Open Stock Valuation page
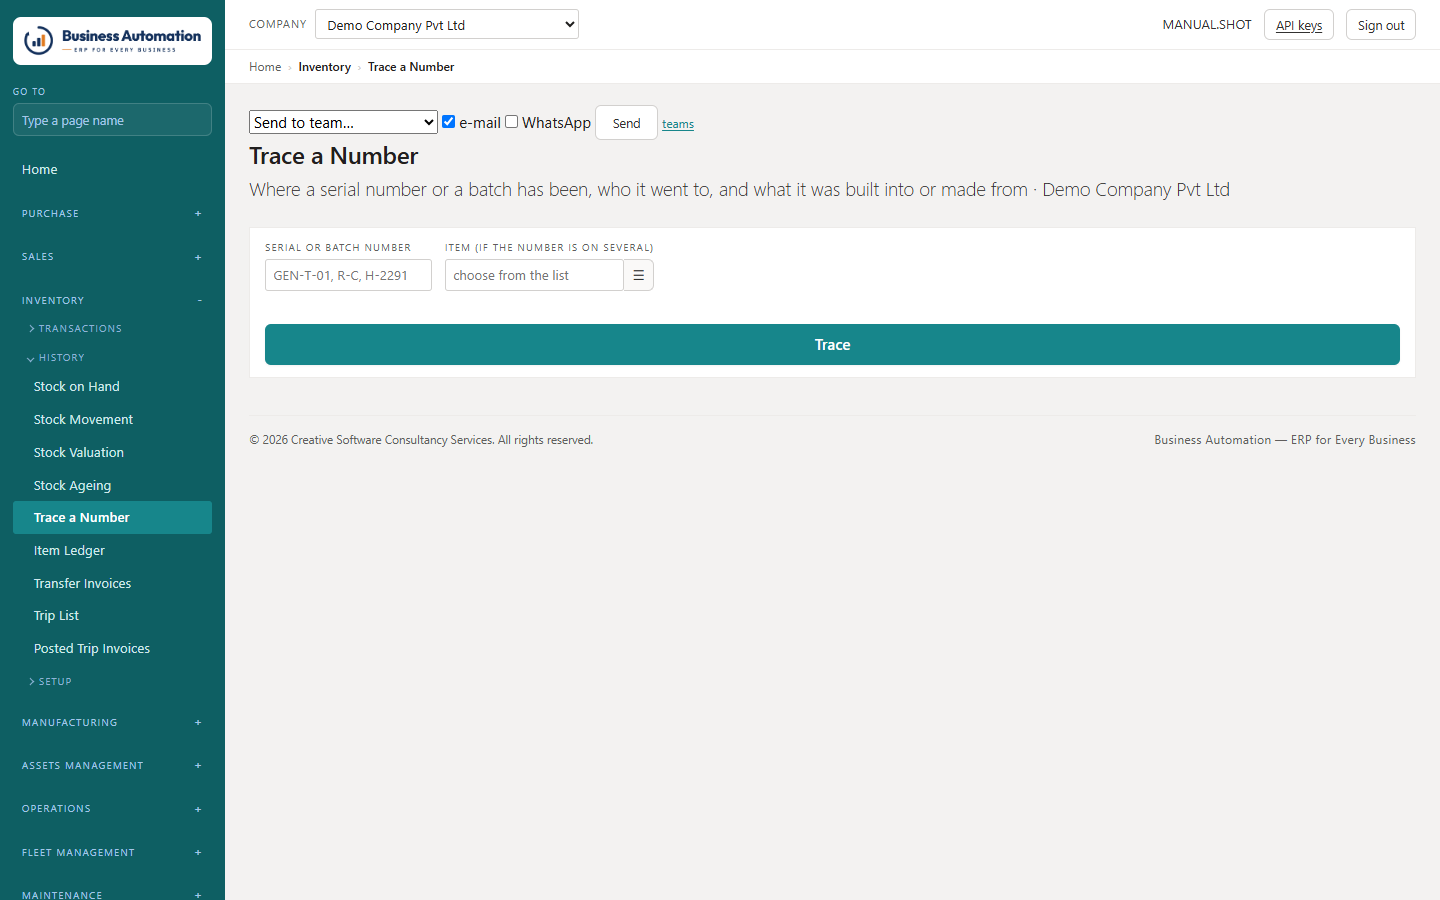The height and width of the screenshot is (900, 1440). (x=112, y=452)
